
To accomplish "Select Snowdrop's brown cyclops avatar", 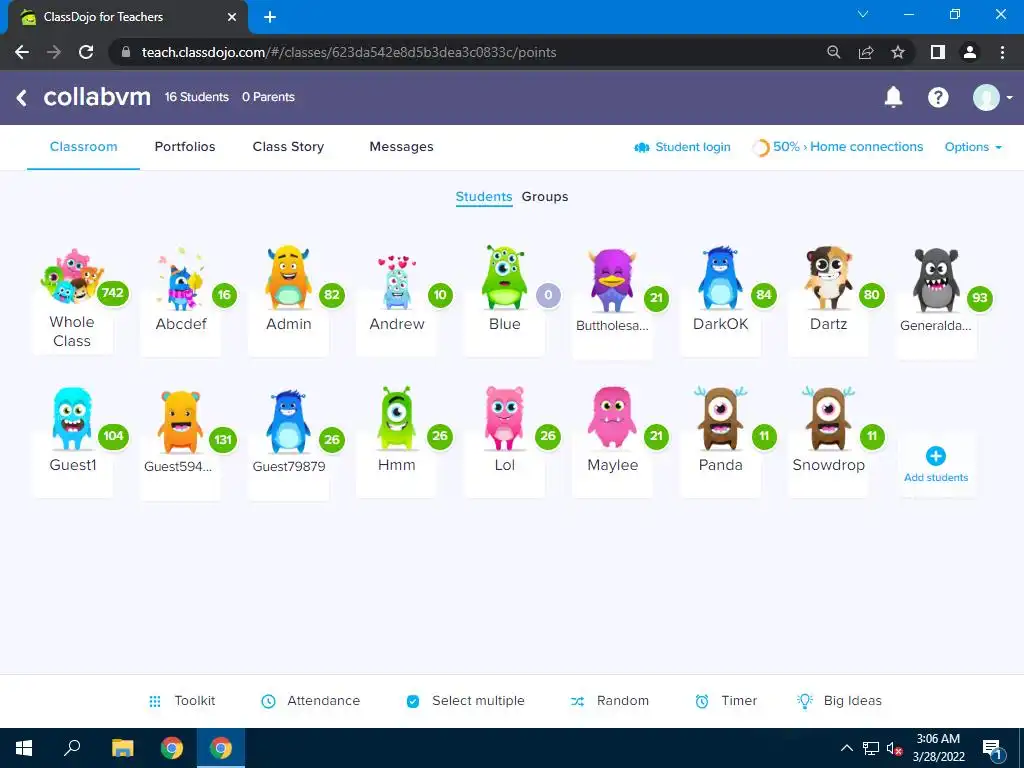I will [828, 419].
